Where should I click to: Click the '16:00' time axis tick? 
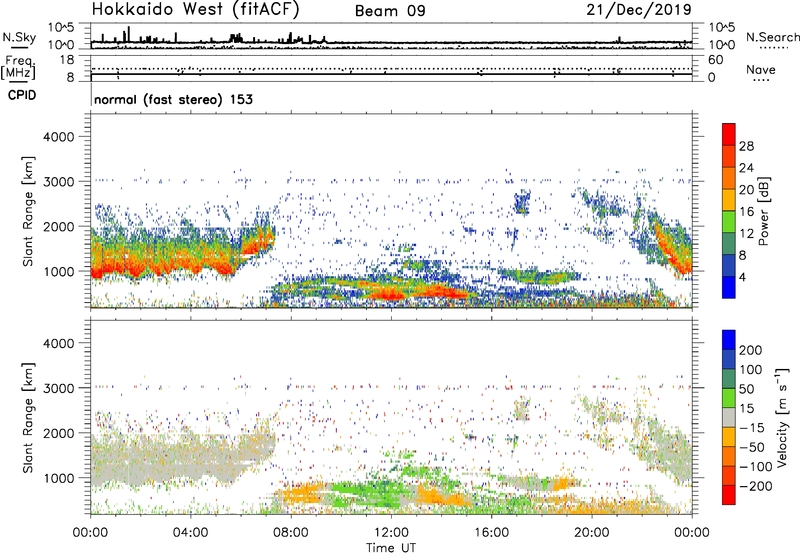pos(491,533)
